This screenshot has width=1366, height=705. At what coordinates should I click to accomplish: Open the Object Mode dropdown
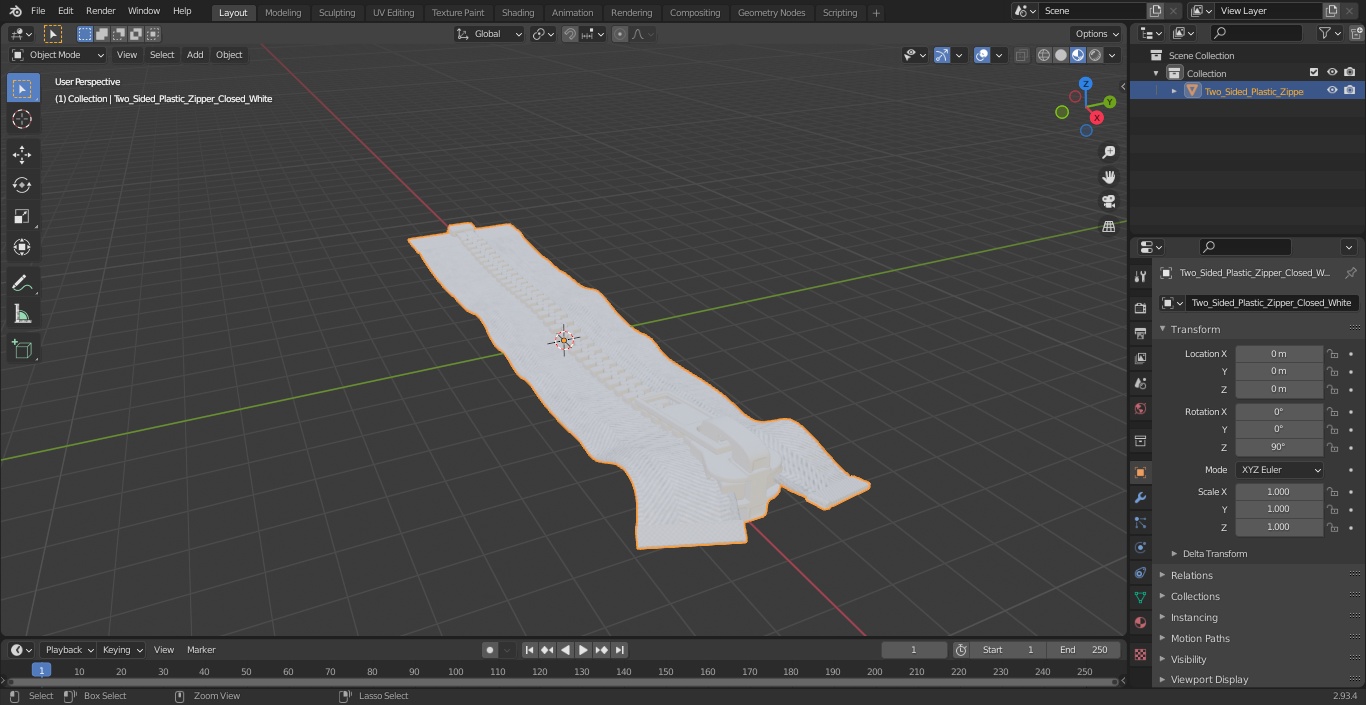click(58, 55)
